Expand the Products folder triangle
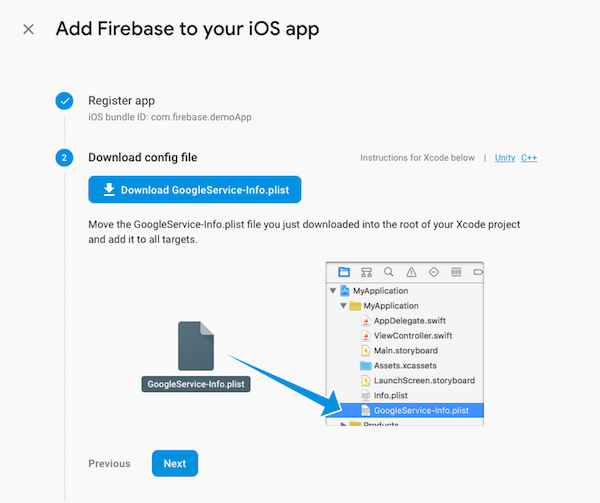 (x=344, y=425)
